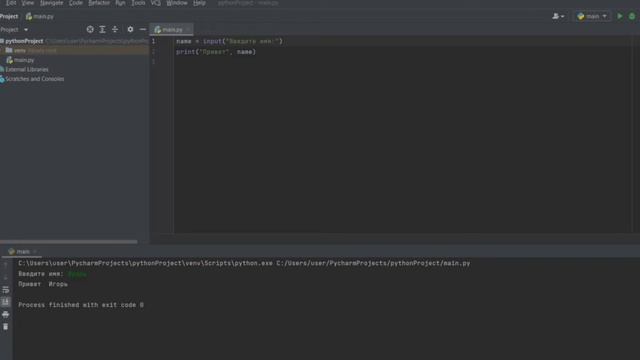Open the main run configuration dropdown
Screen dimensions: 640x360
592,16
